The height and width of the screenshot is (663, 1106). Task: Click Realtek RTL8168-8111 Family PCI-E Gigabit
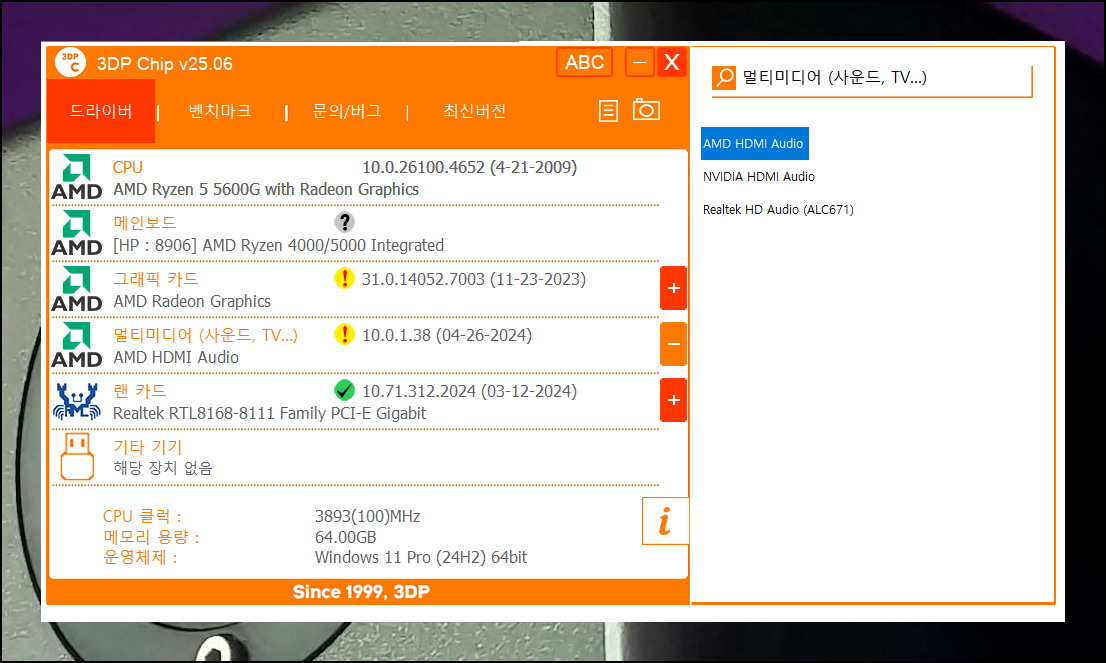269,413
